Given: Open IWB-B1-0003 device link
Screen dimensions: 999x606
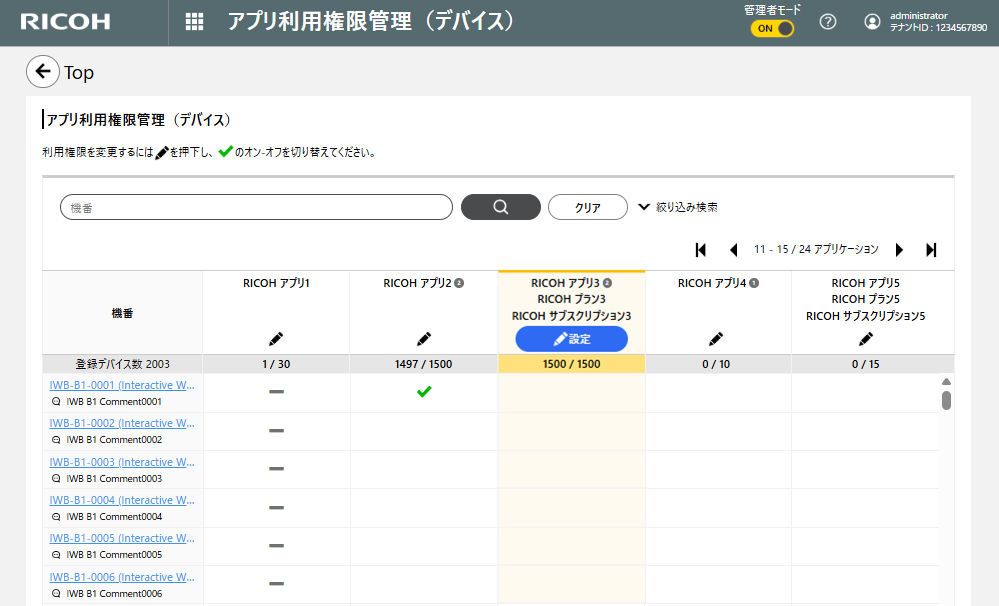Looking at the screenshot, I should 122,462.
